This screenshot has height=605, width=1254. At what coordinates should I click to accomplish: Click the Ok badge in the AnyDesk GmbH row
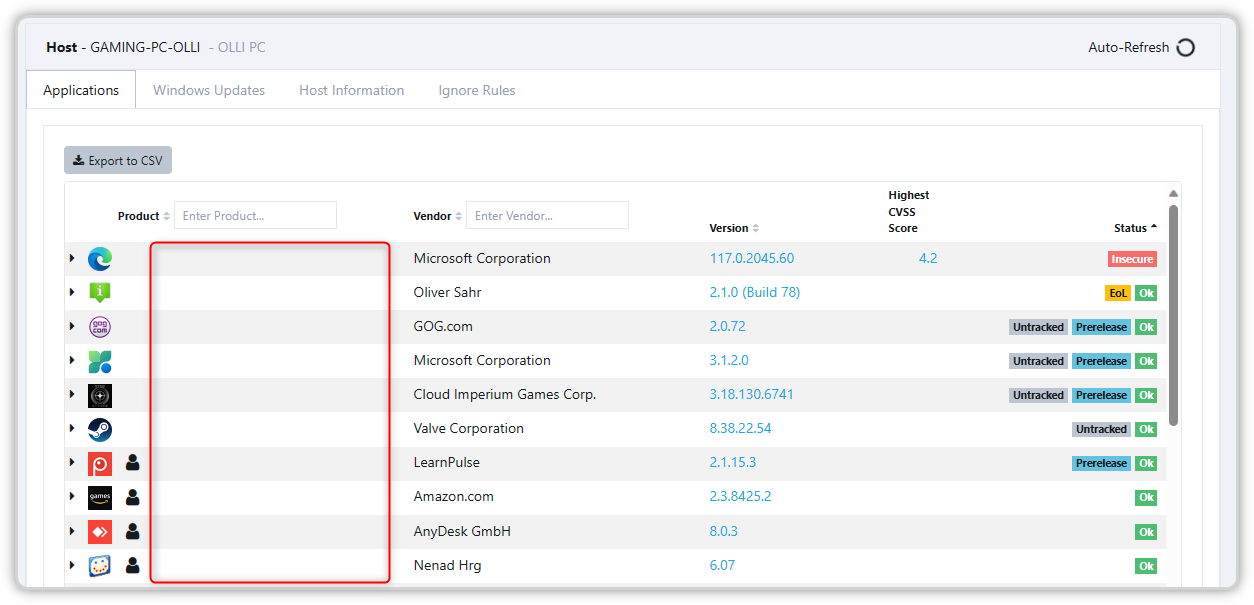[1146, 531]
